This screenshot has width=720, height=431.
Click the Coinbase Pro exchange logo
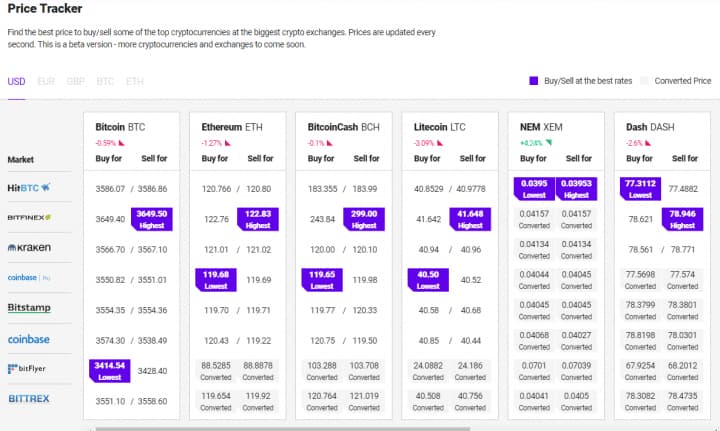[30, 278]
